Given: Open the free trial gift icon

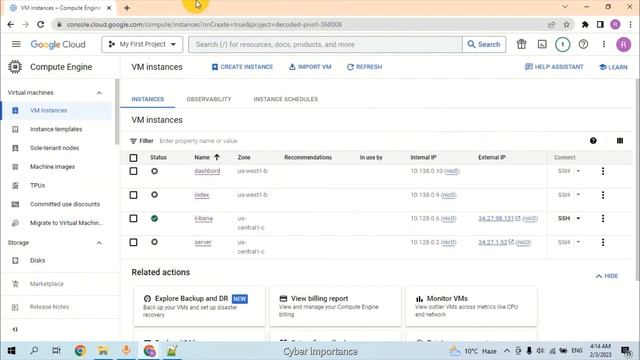Looking at the screenshot, I should [x=521, y=44].
